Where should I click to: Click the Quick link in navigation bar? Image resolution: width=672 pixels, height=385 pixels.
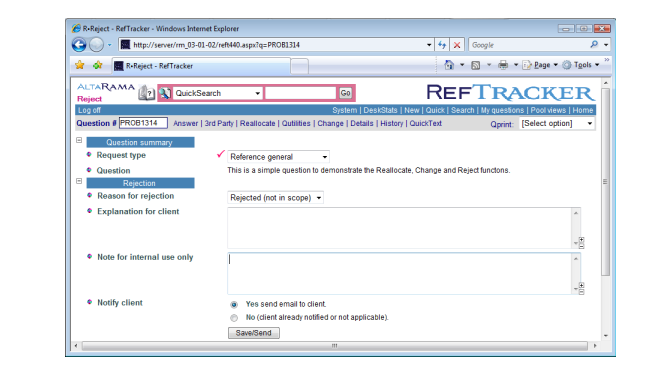tap(435, 110)
